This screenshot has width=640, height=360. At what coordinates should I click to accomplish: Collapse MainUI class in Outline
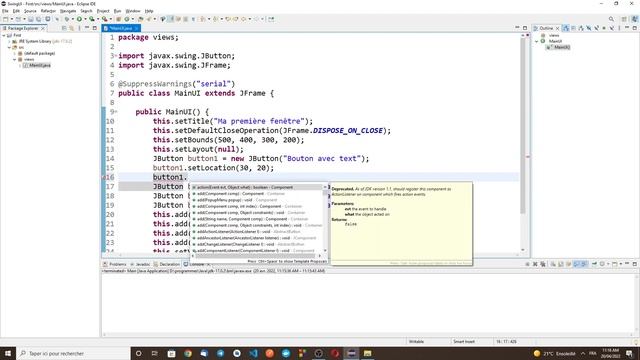pyautogui.click(x=537, y=41)
